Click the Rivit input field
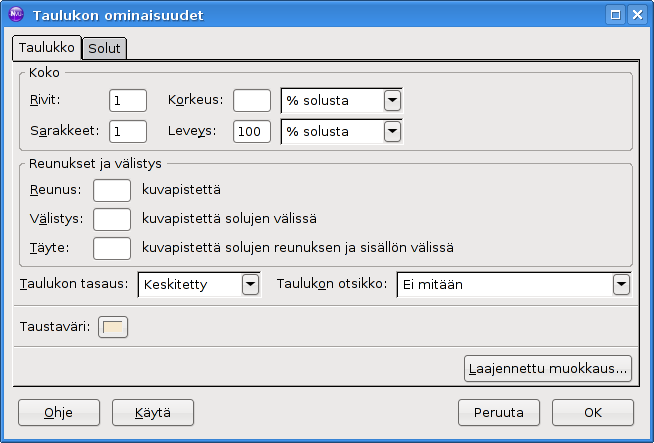The height and width of the screenshot is (443, 654). (128, 100)
